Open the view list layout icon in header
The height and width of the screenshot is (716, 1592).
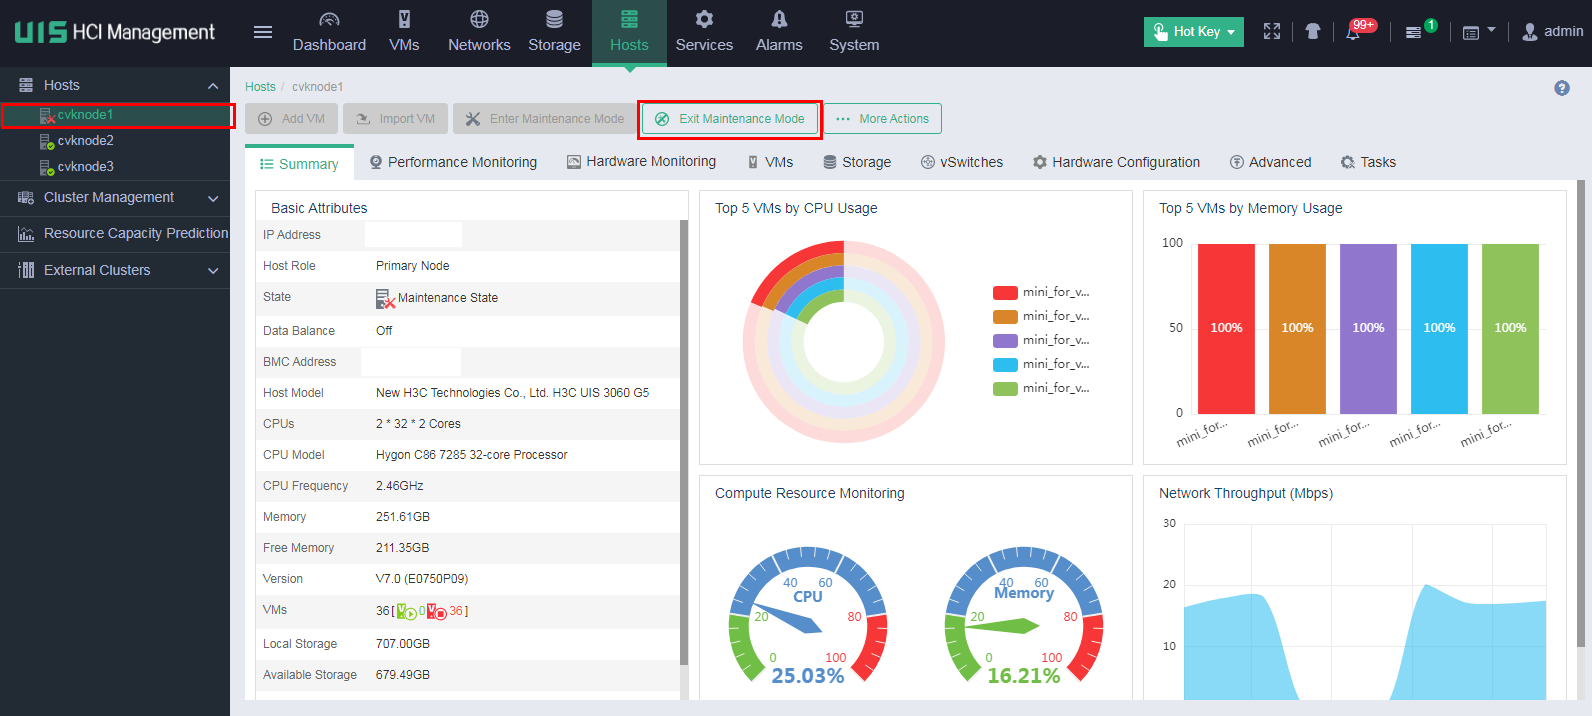pyautogui.click(x=1471, y=32)
